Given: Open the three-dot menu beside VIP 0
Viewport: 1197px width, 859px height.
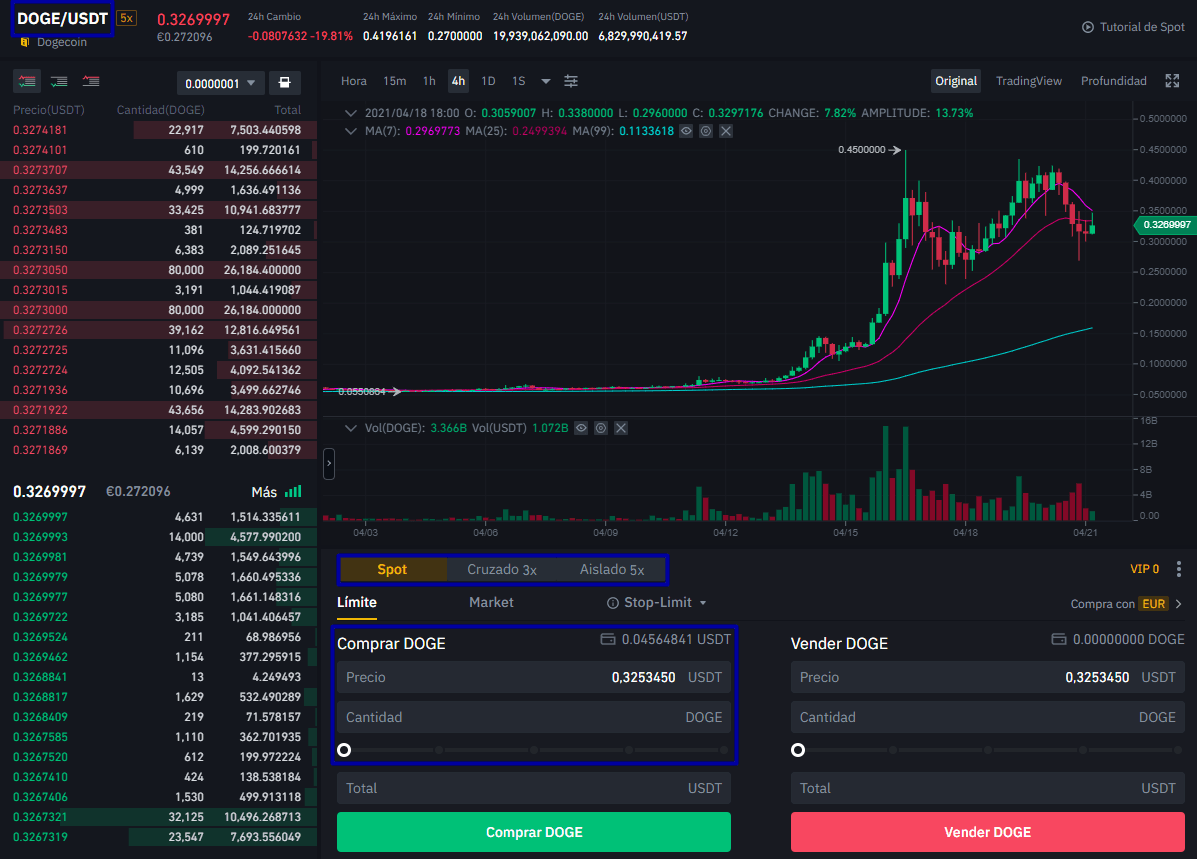Looking at the screenshot, I should pos(1179,569).
